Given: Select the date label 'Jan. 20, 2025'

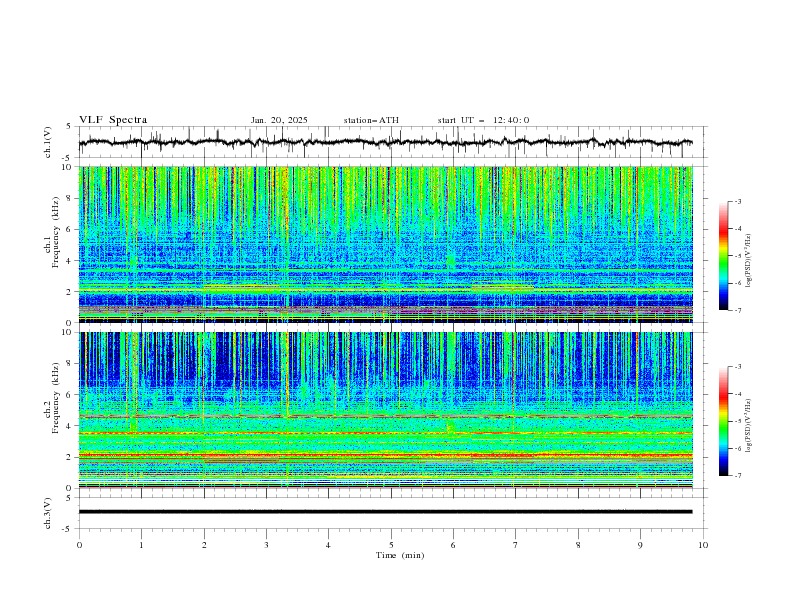Looking at the screenshot, I should pyautogui.click(x=279, y=120).
